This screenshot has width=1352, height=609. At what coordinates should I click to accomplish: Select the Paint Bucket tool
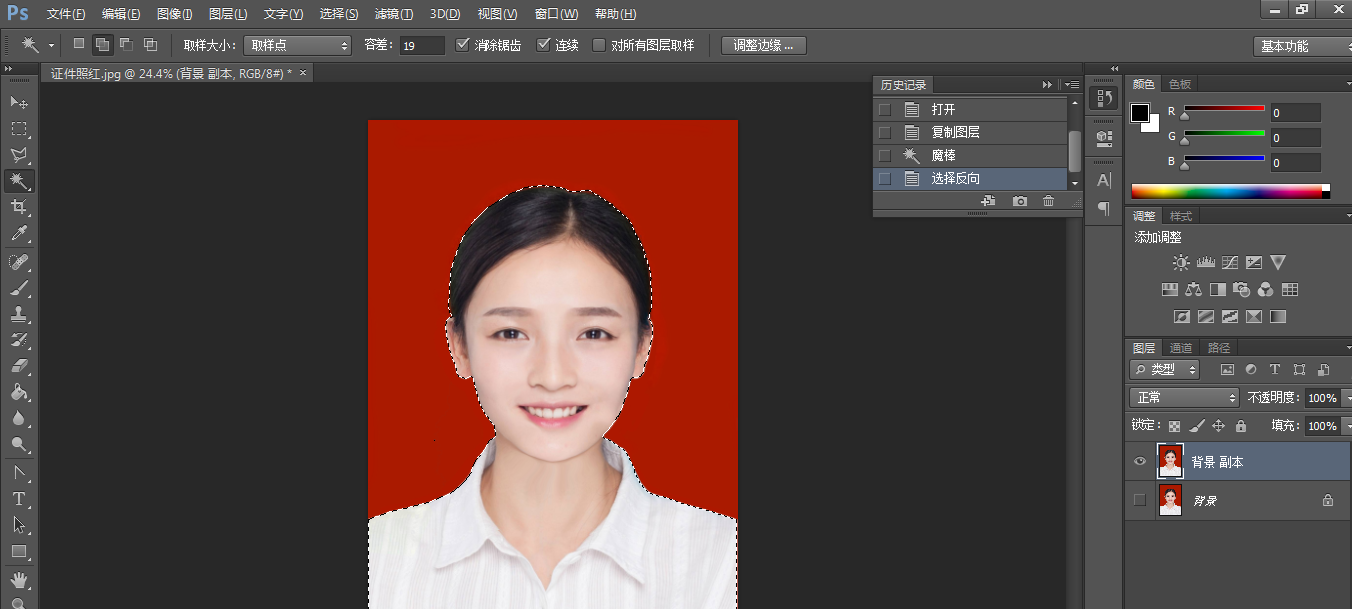[19, 392]
